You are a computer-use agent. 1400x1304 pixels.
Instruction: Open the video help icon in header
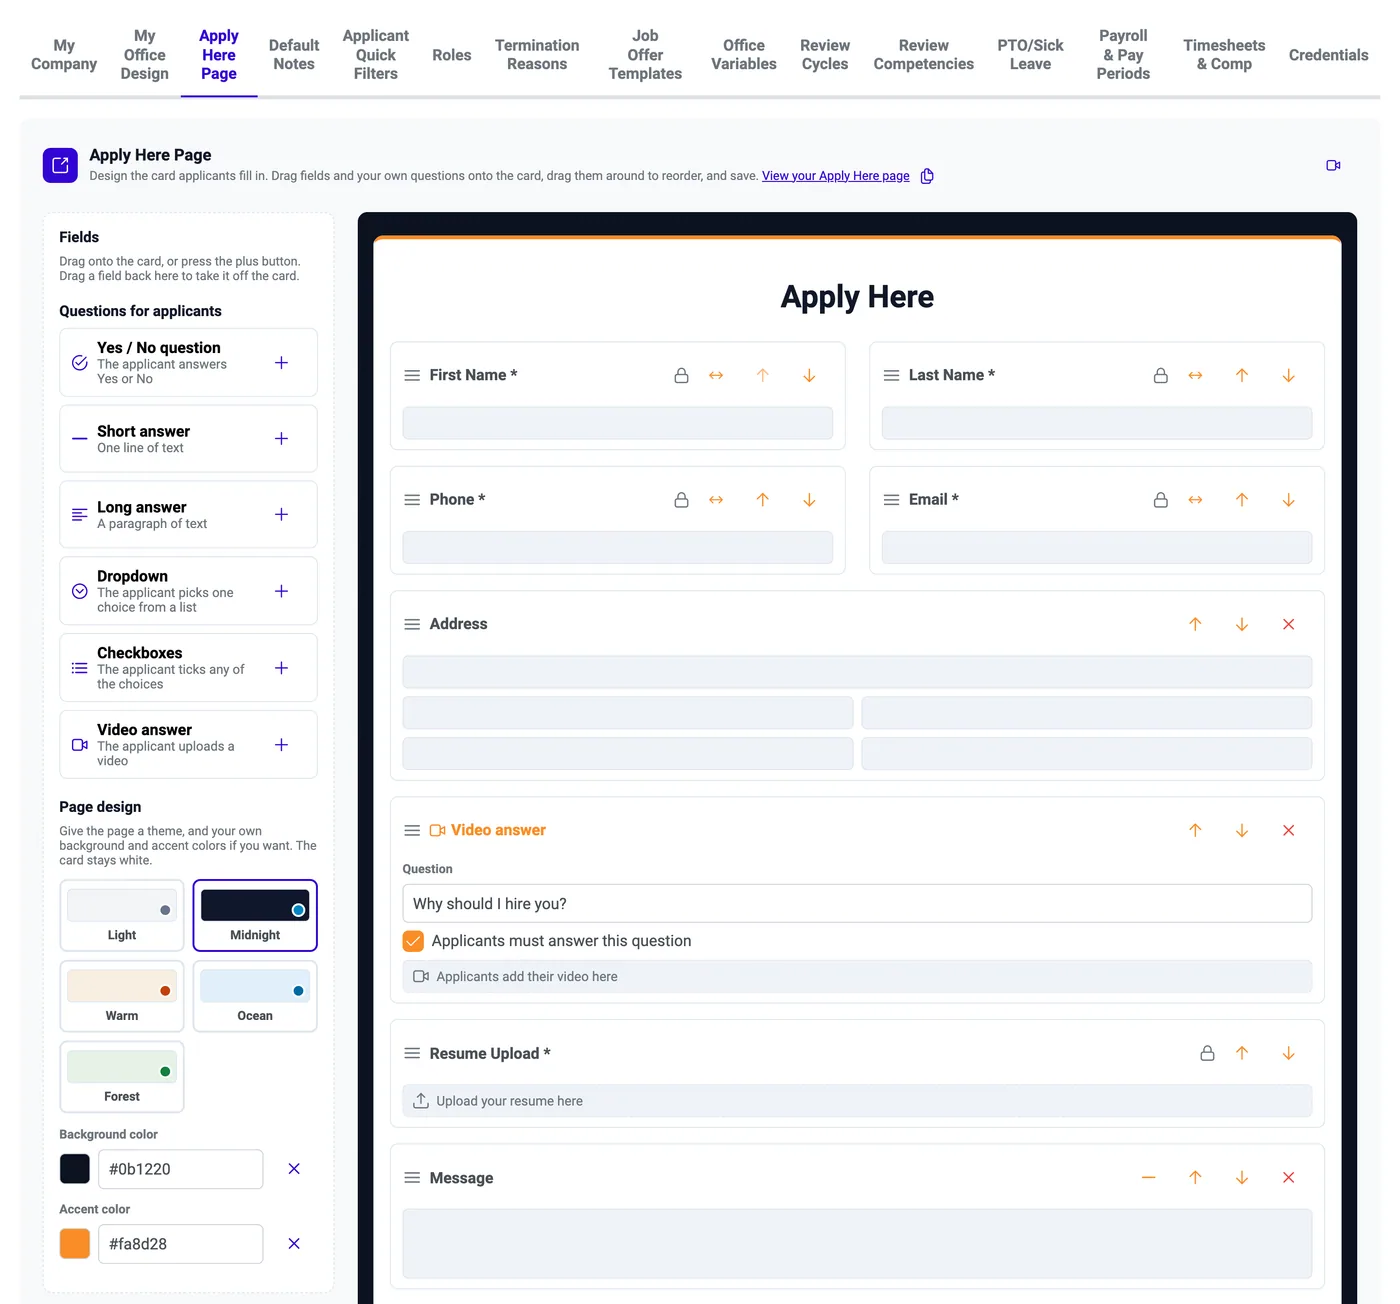[1333, 165]
